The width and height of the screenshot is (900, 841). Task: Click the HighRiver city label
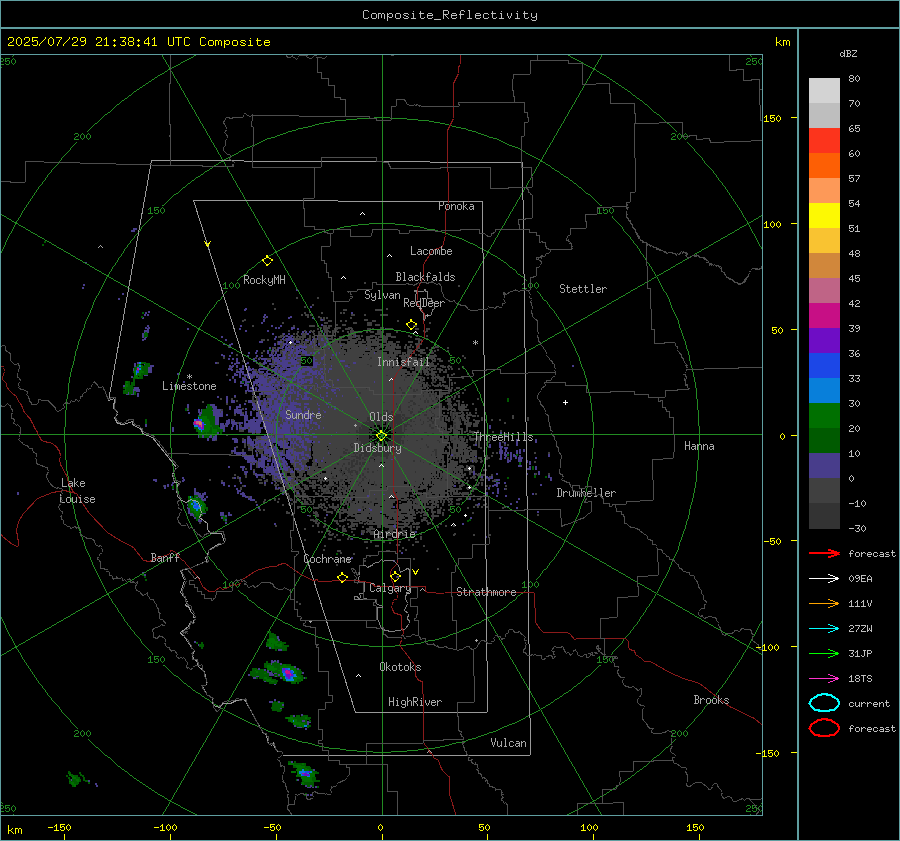click(x=415, y=702)
